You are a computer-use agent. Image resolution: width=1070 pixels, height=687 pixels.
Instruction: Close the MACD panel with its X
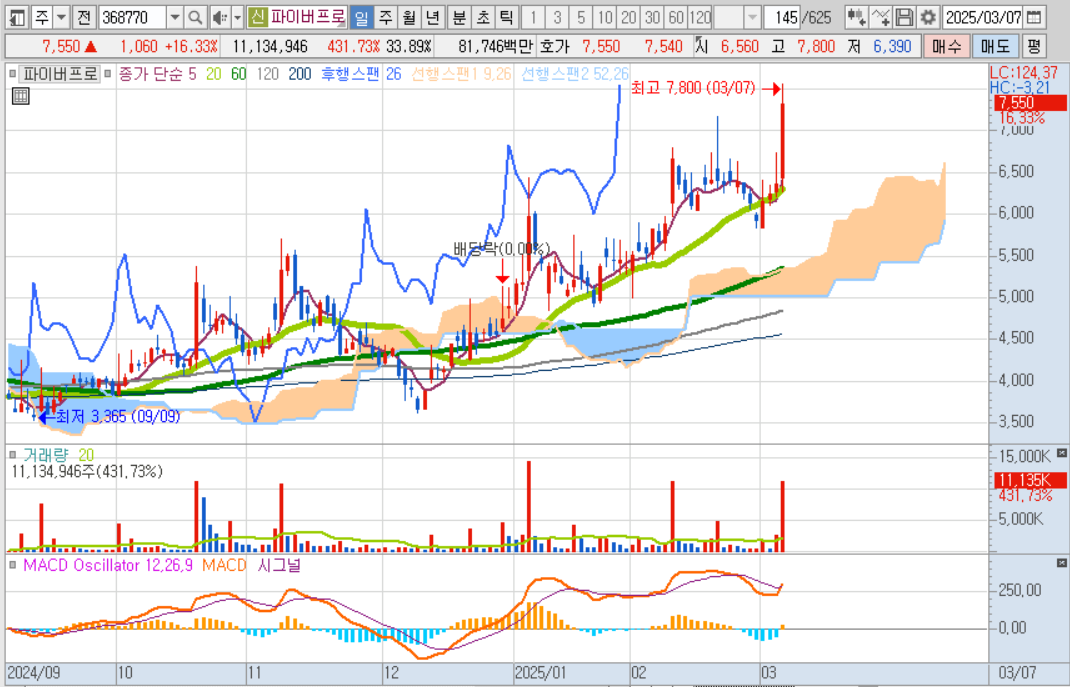point(1062,564)
